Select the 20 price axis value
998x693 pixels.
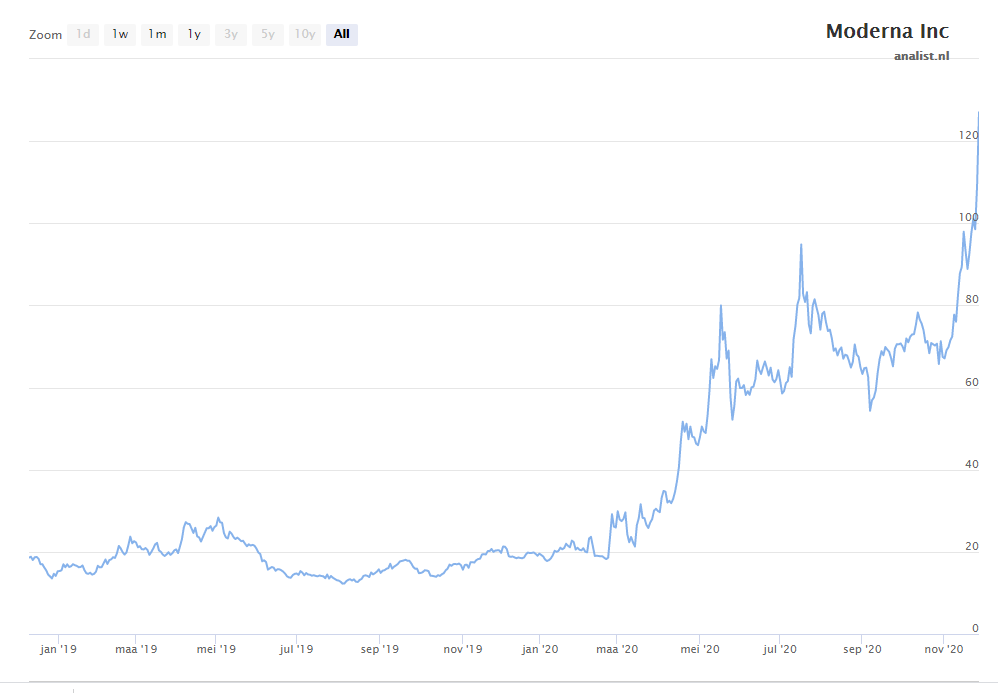(971, 546)
